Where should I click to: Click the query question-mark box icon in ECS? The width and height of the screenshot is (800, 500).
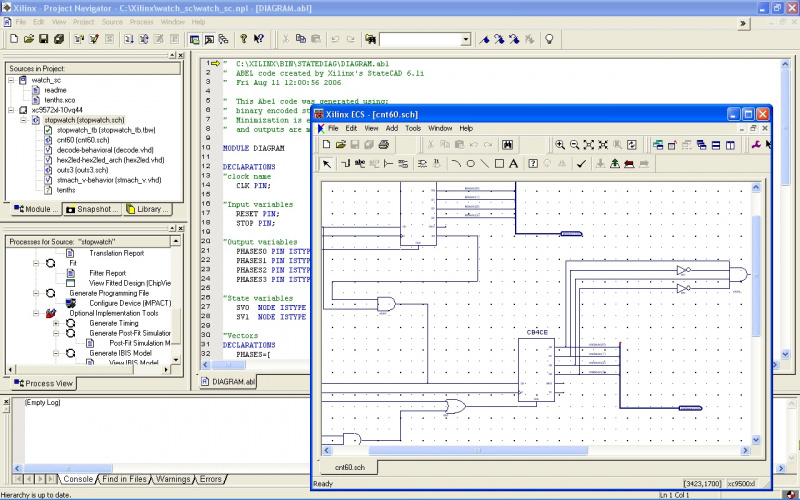coord(533,164)
